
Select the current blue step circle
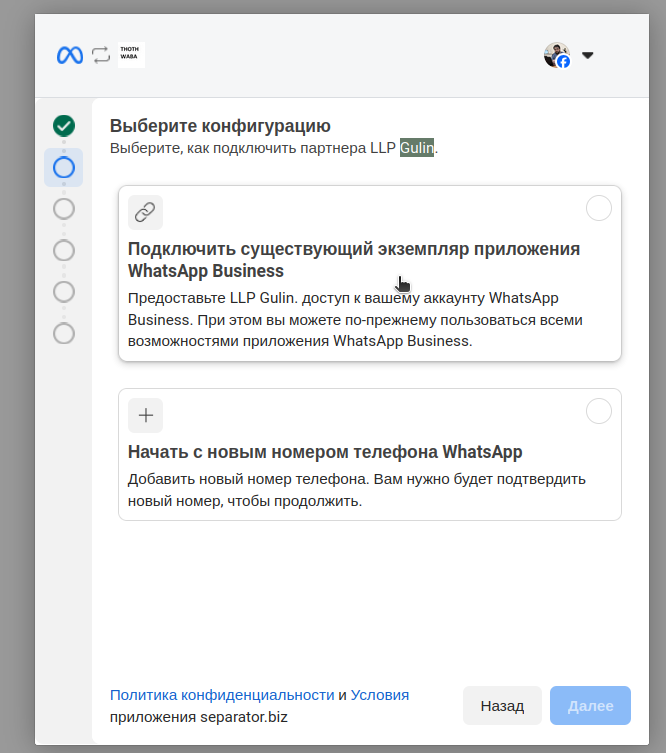click(x=64, y=168)
